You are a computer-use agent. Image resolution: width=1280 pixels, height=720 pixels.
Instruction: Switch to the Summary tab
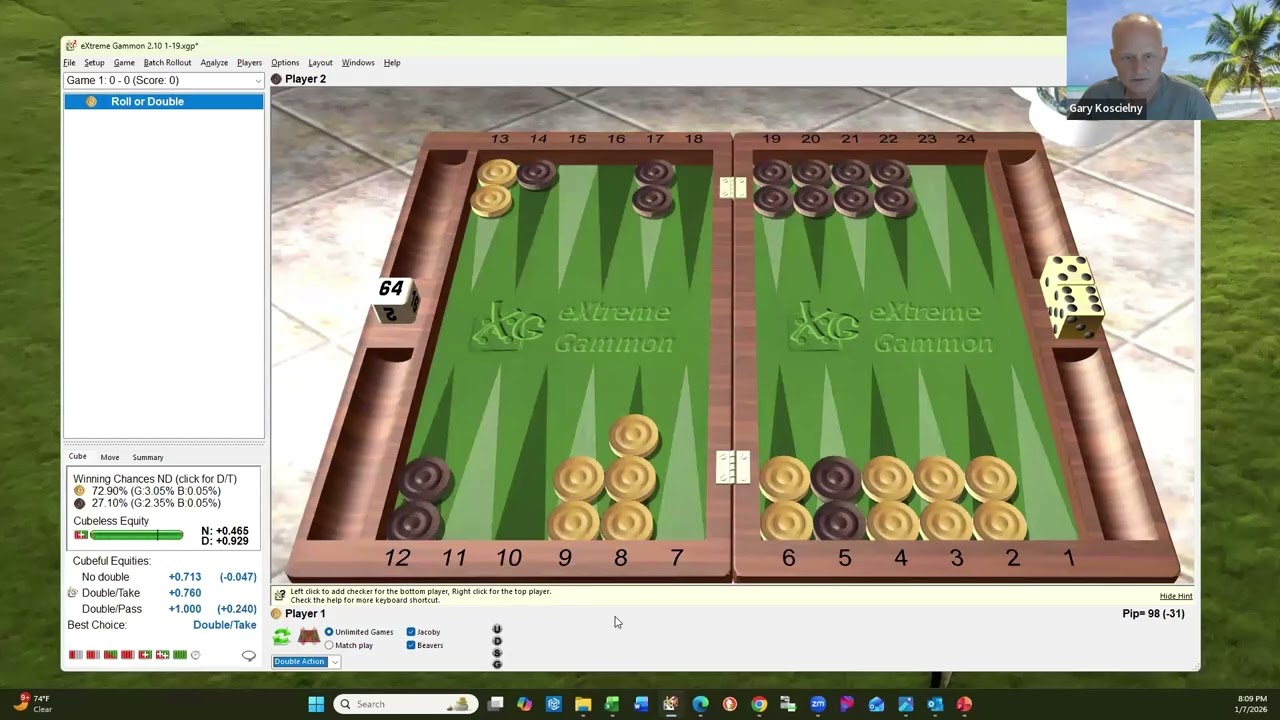click(x=148, y=457)
